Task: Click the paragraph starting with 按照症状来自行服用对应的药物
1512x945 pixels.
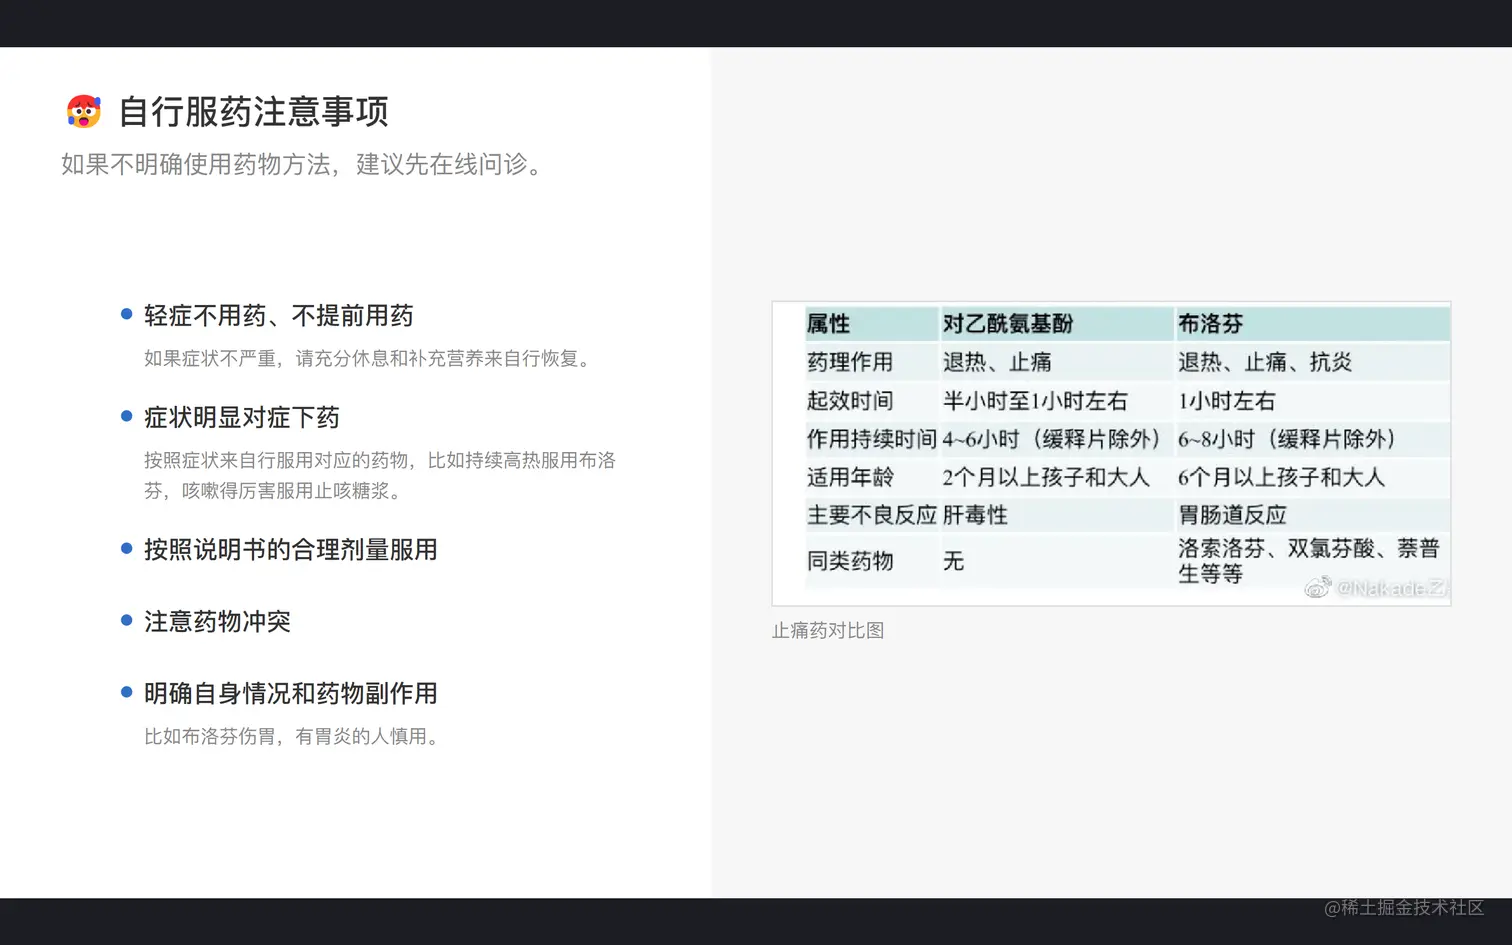Action: pos(380,475)
